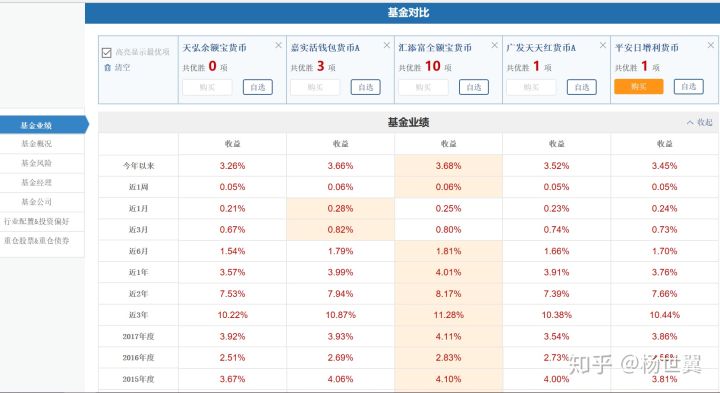Click the 2016年度 row label

(x=138, y=358)
